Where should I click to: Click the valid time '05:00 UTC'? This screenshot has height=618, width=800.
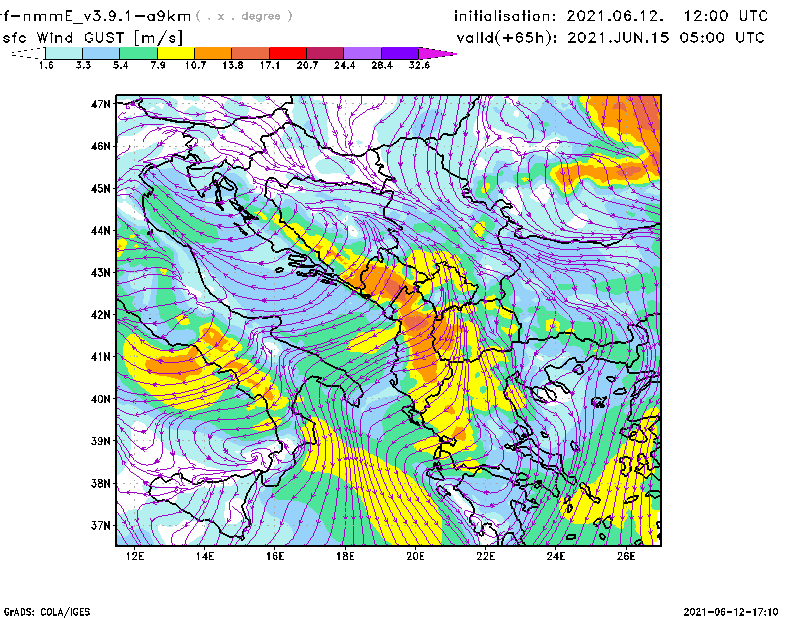pos(722,38)
